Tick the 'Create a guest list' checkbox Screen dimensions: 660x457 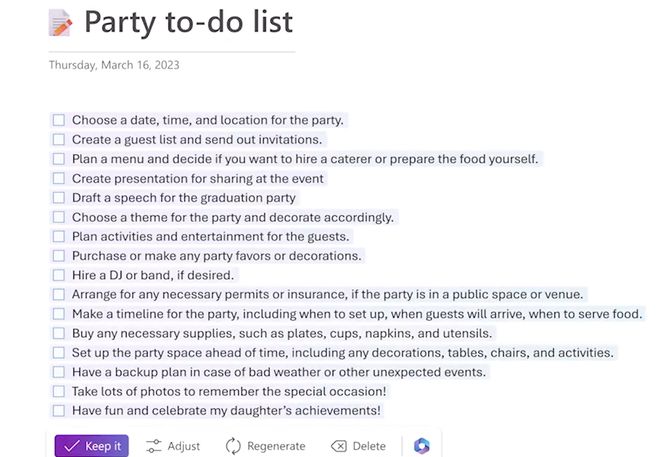point(59,140)
